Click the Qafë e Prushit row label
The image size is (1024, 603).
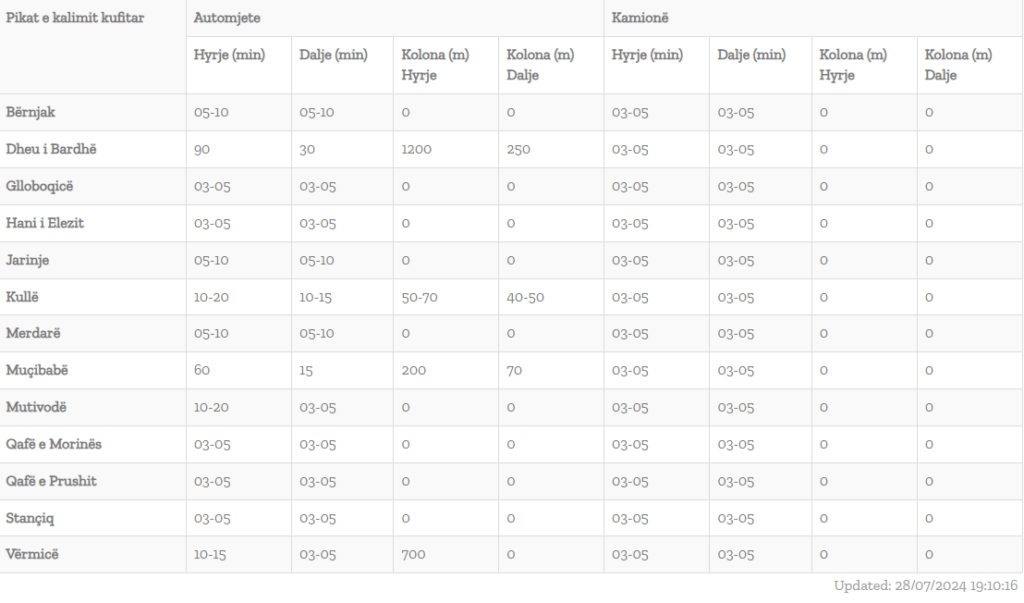(x=51, y=481)
